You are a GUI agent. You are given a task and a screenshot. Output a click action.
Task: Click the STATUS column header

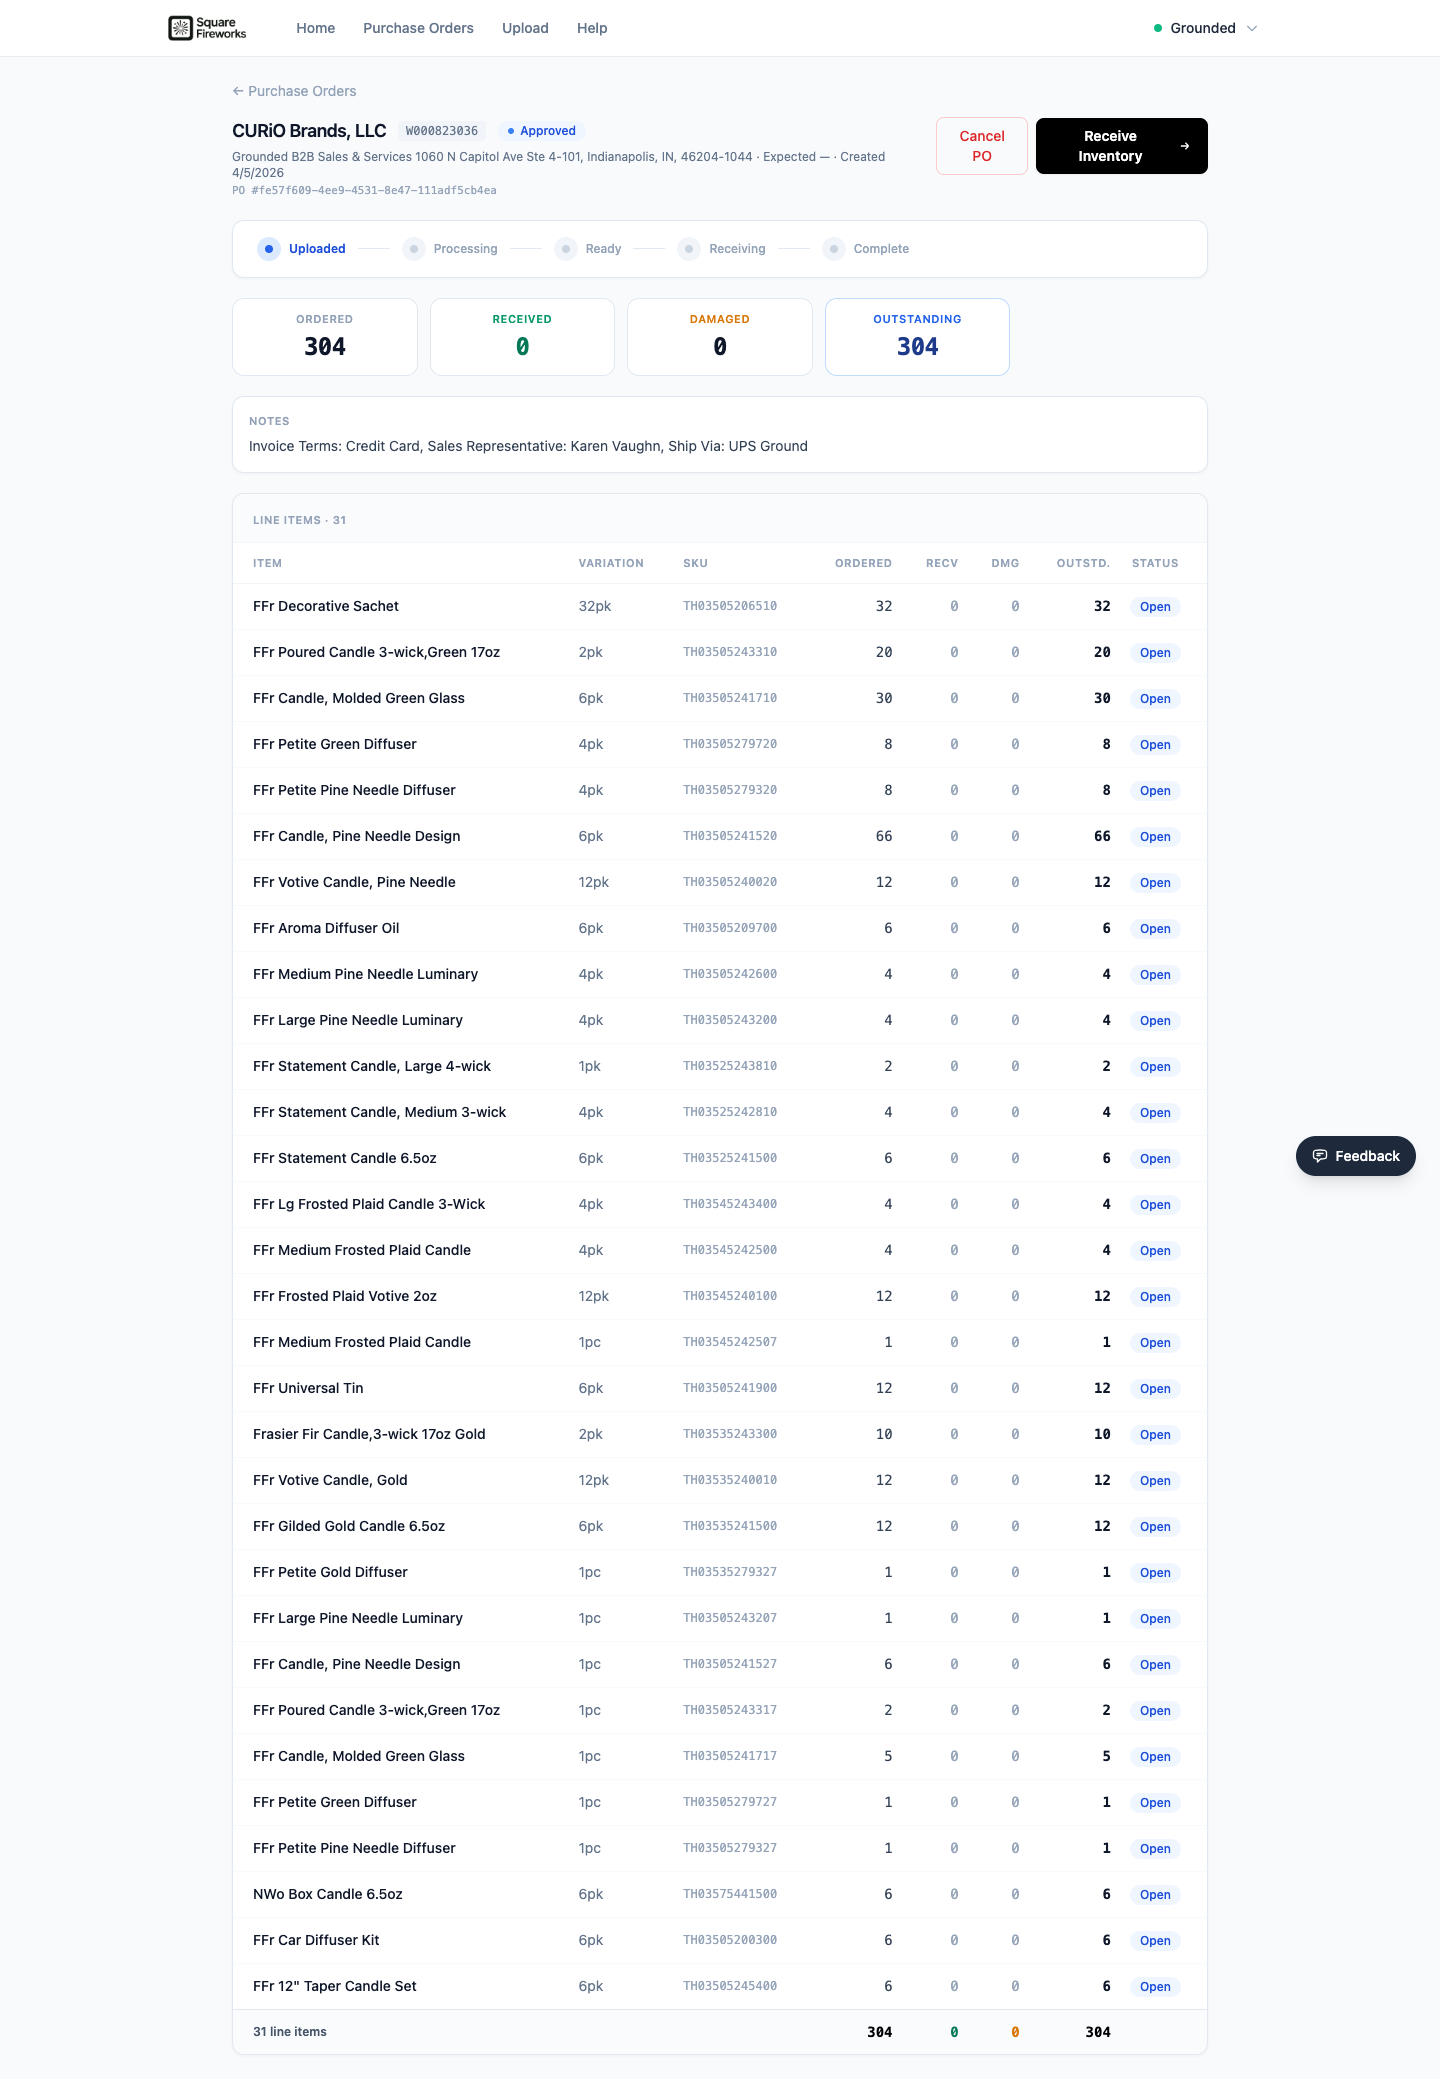pos(1155,563)
